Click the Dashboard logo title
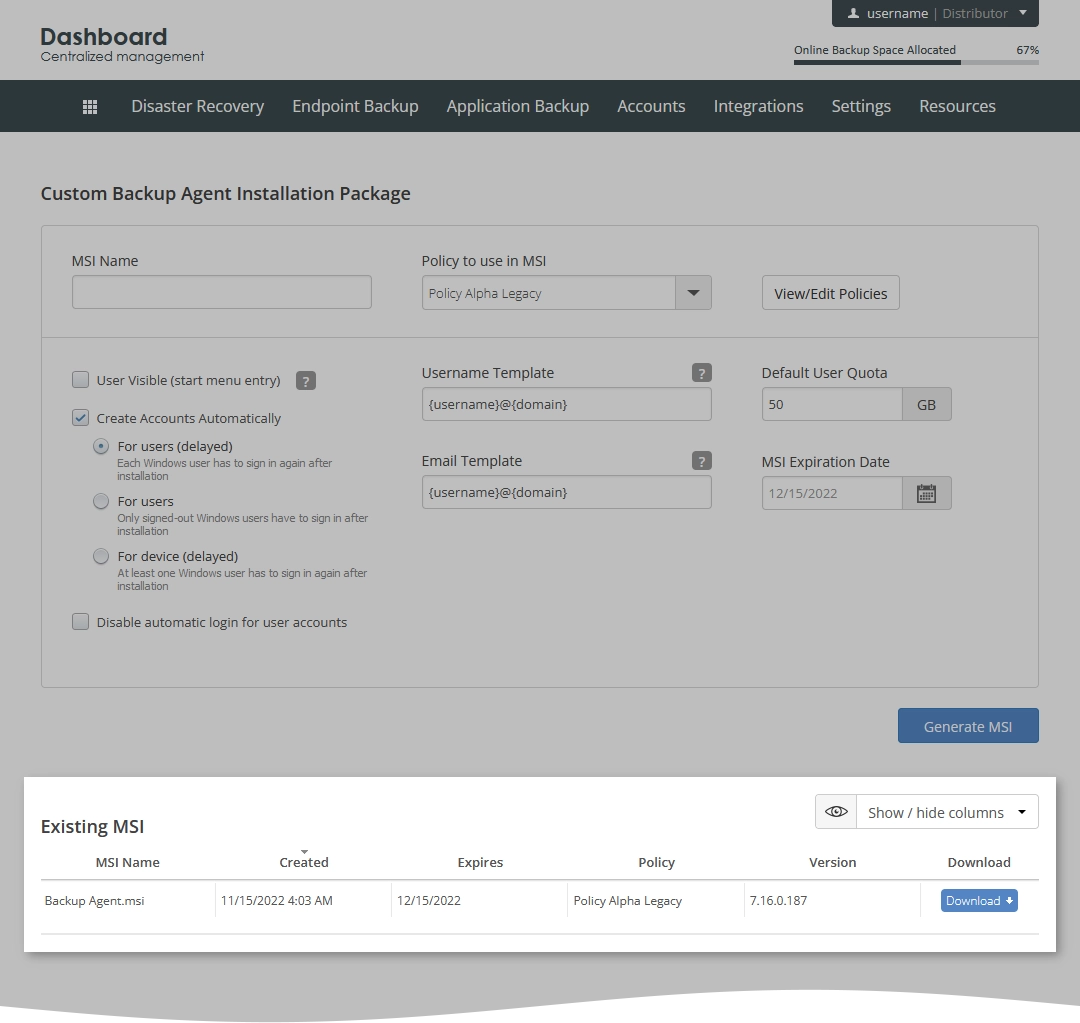Viewport: 1080px width, 1023px height. 103,37
